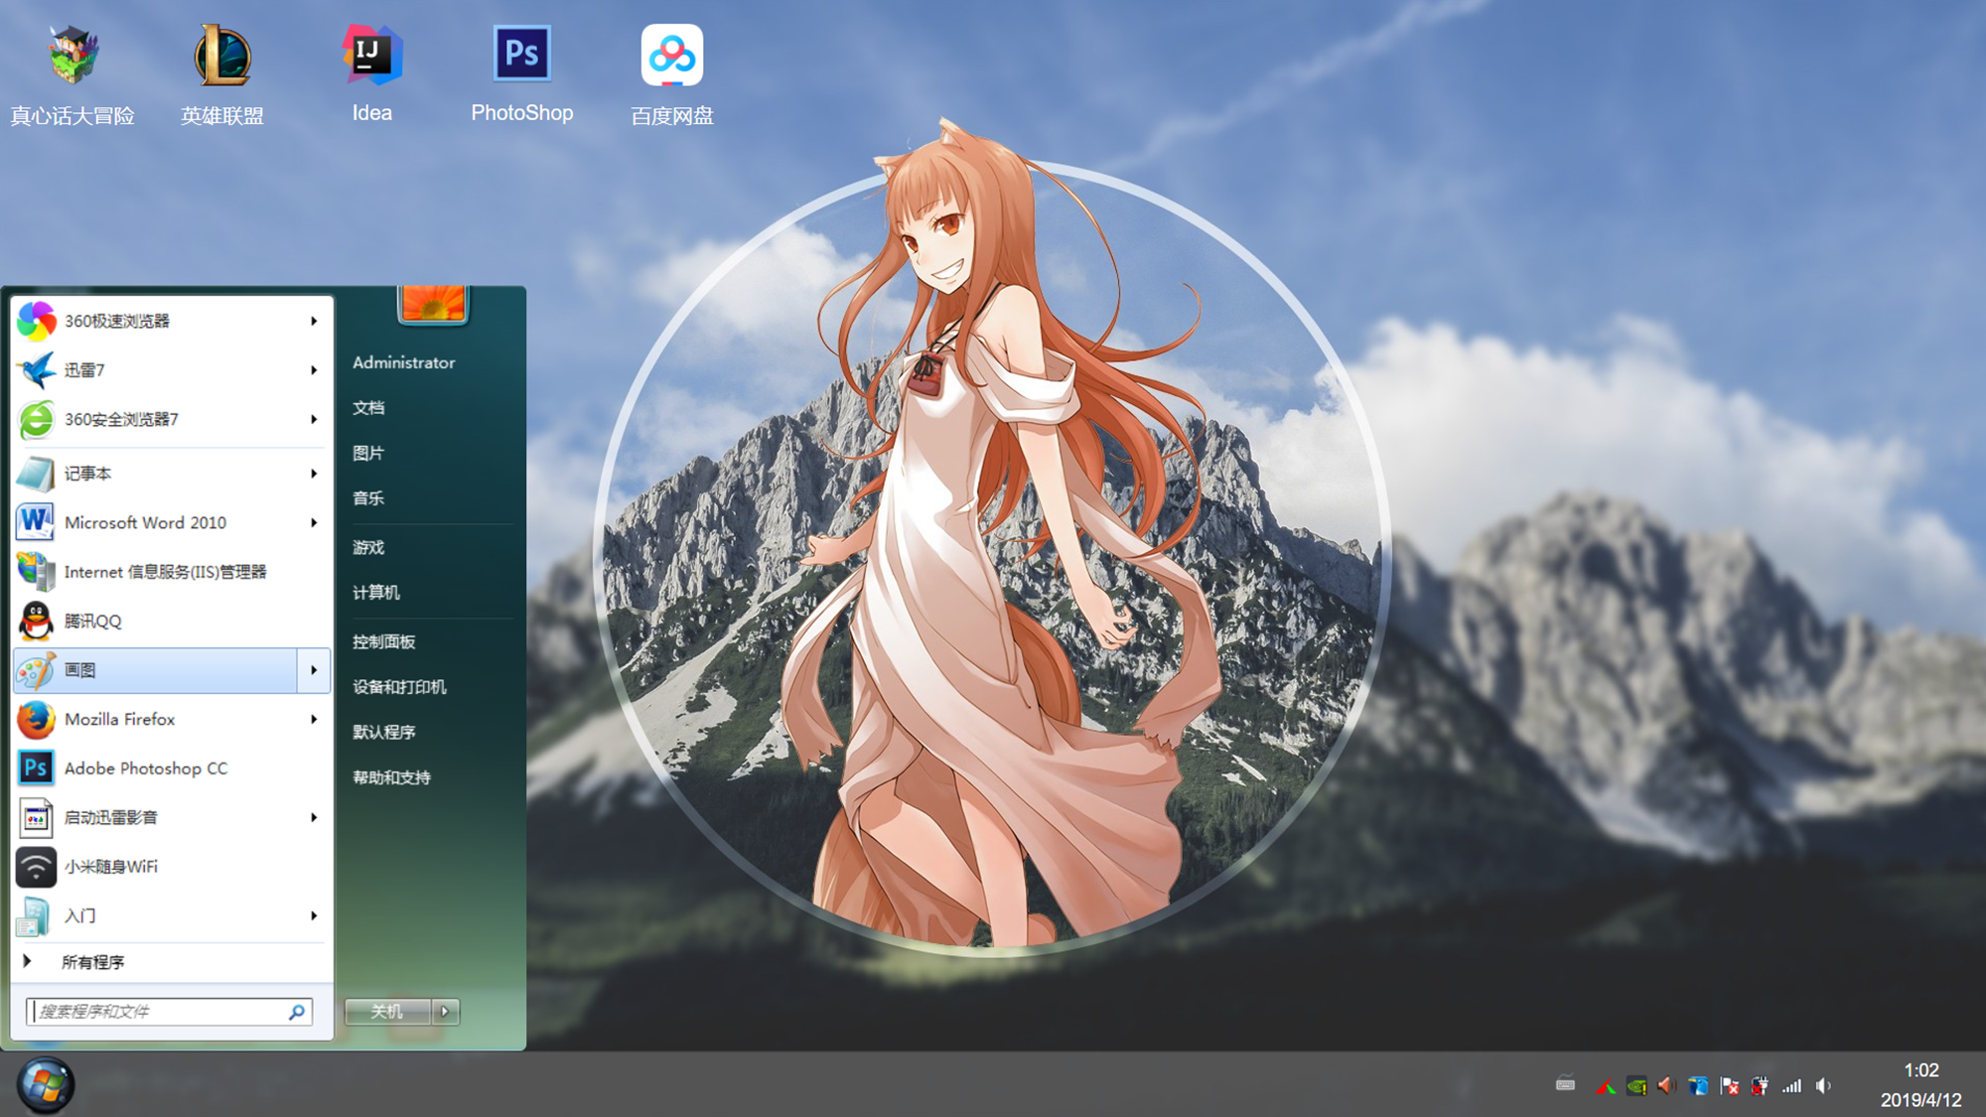Image resolution: width=1986 pixels, height=1117 pixels.
Task: Expand the 360极速浏览器 jump list arrow
Action: pyautogui.click(x=313, y=321)
